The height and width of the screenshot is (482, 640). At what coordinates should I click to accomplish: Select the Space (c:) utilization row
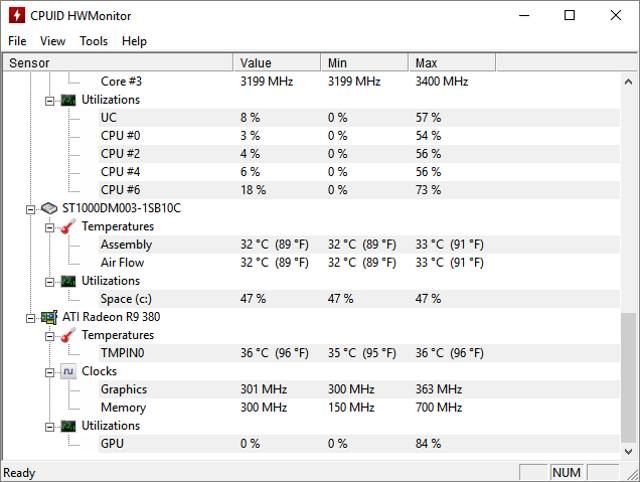click(x=131, y=299)
